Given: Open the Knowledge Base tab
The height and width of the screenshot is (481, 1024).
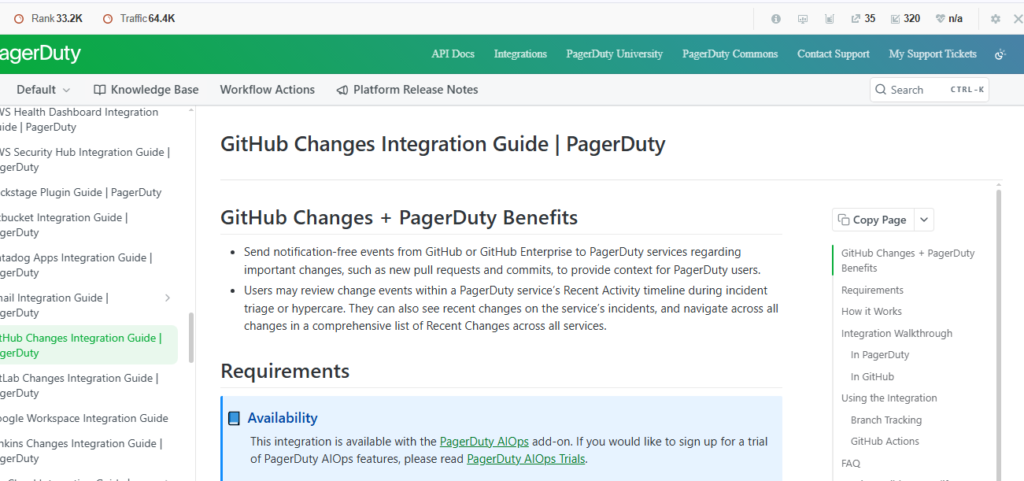Looking at the screenshot, I should click(x=146, y=89).
